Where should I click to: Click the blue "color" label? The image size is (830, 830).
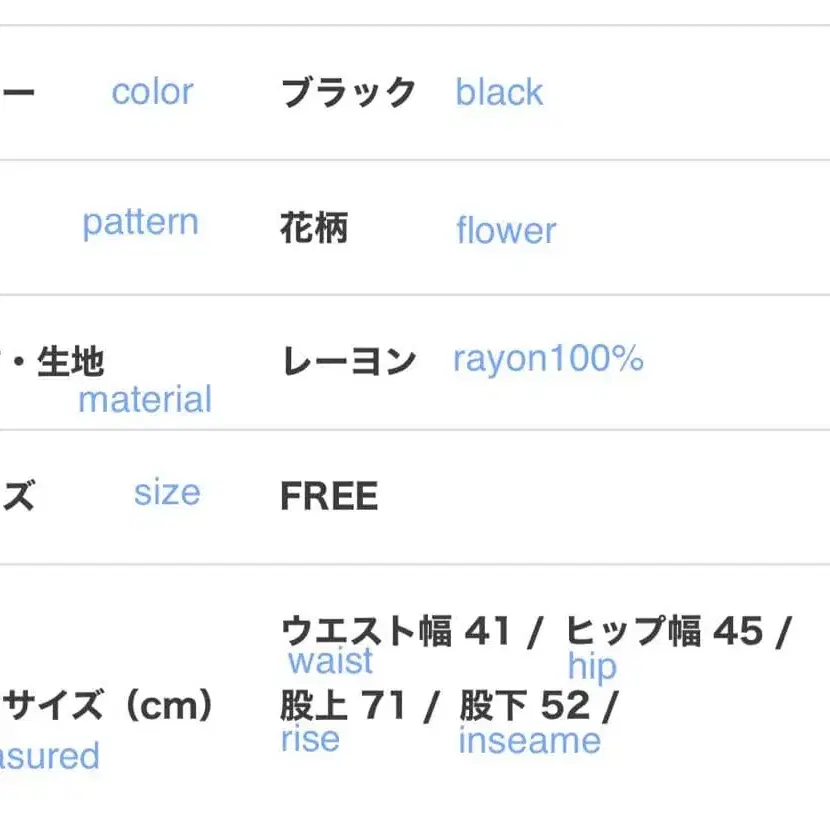click(152, 92)
